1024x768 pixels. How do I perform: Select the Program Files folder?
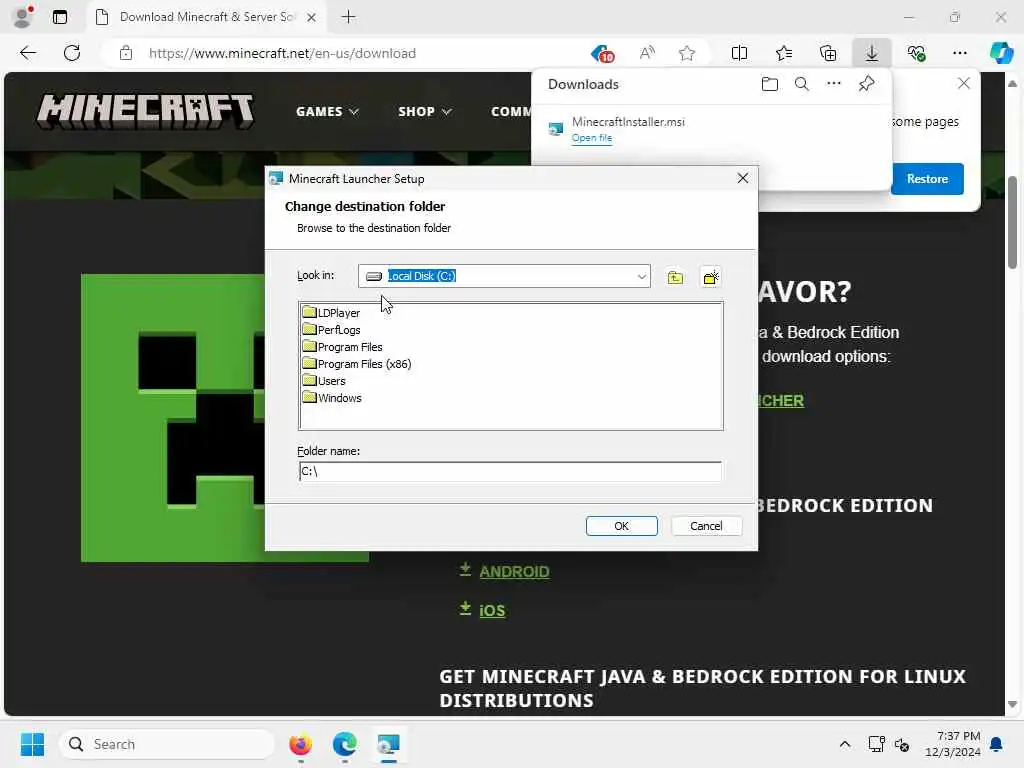pyautogui.click(x=343, y=347)
